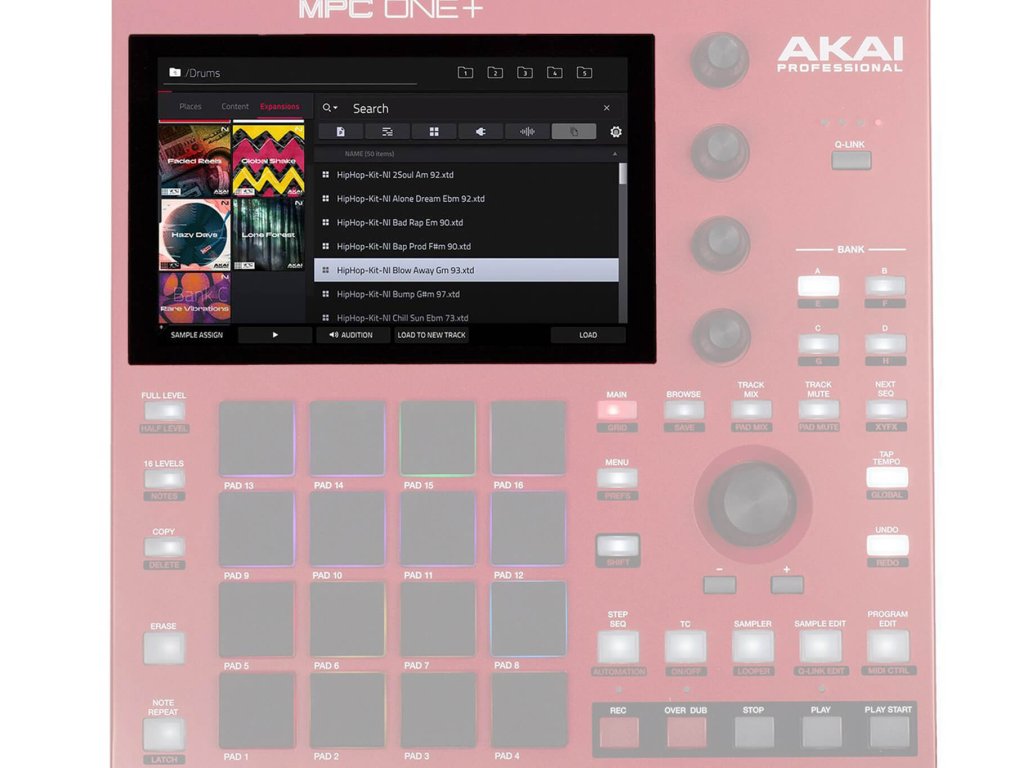1024x768 pixels.
Task: Hit the OVER DUB transport button
Action: point(686,732)
